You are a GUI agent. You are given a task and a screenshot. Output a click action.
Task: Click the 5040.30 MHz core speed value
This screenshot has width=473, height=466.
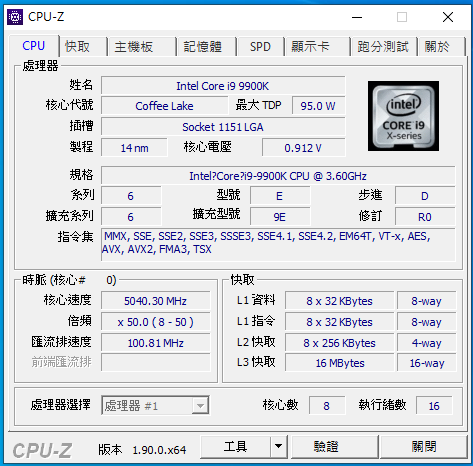point(156,301)
